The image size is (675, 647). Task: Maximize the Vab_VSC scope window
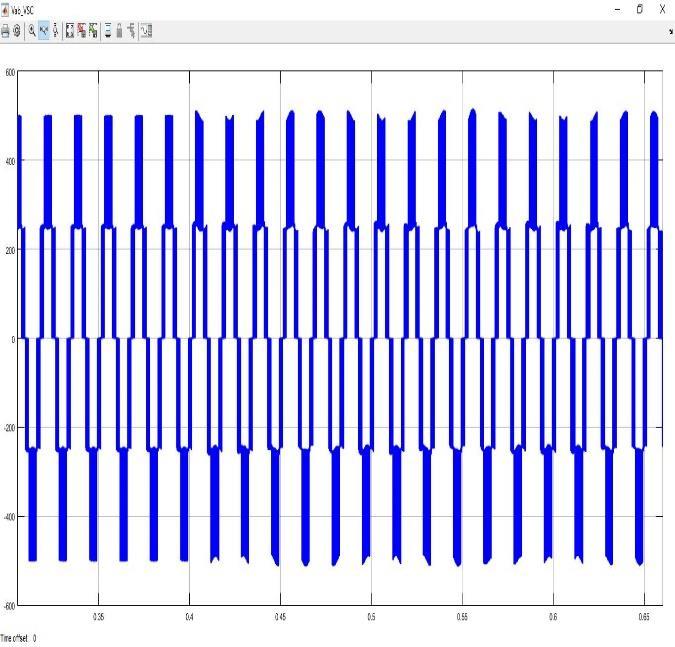[x=640, y=9]
